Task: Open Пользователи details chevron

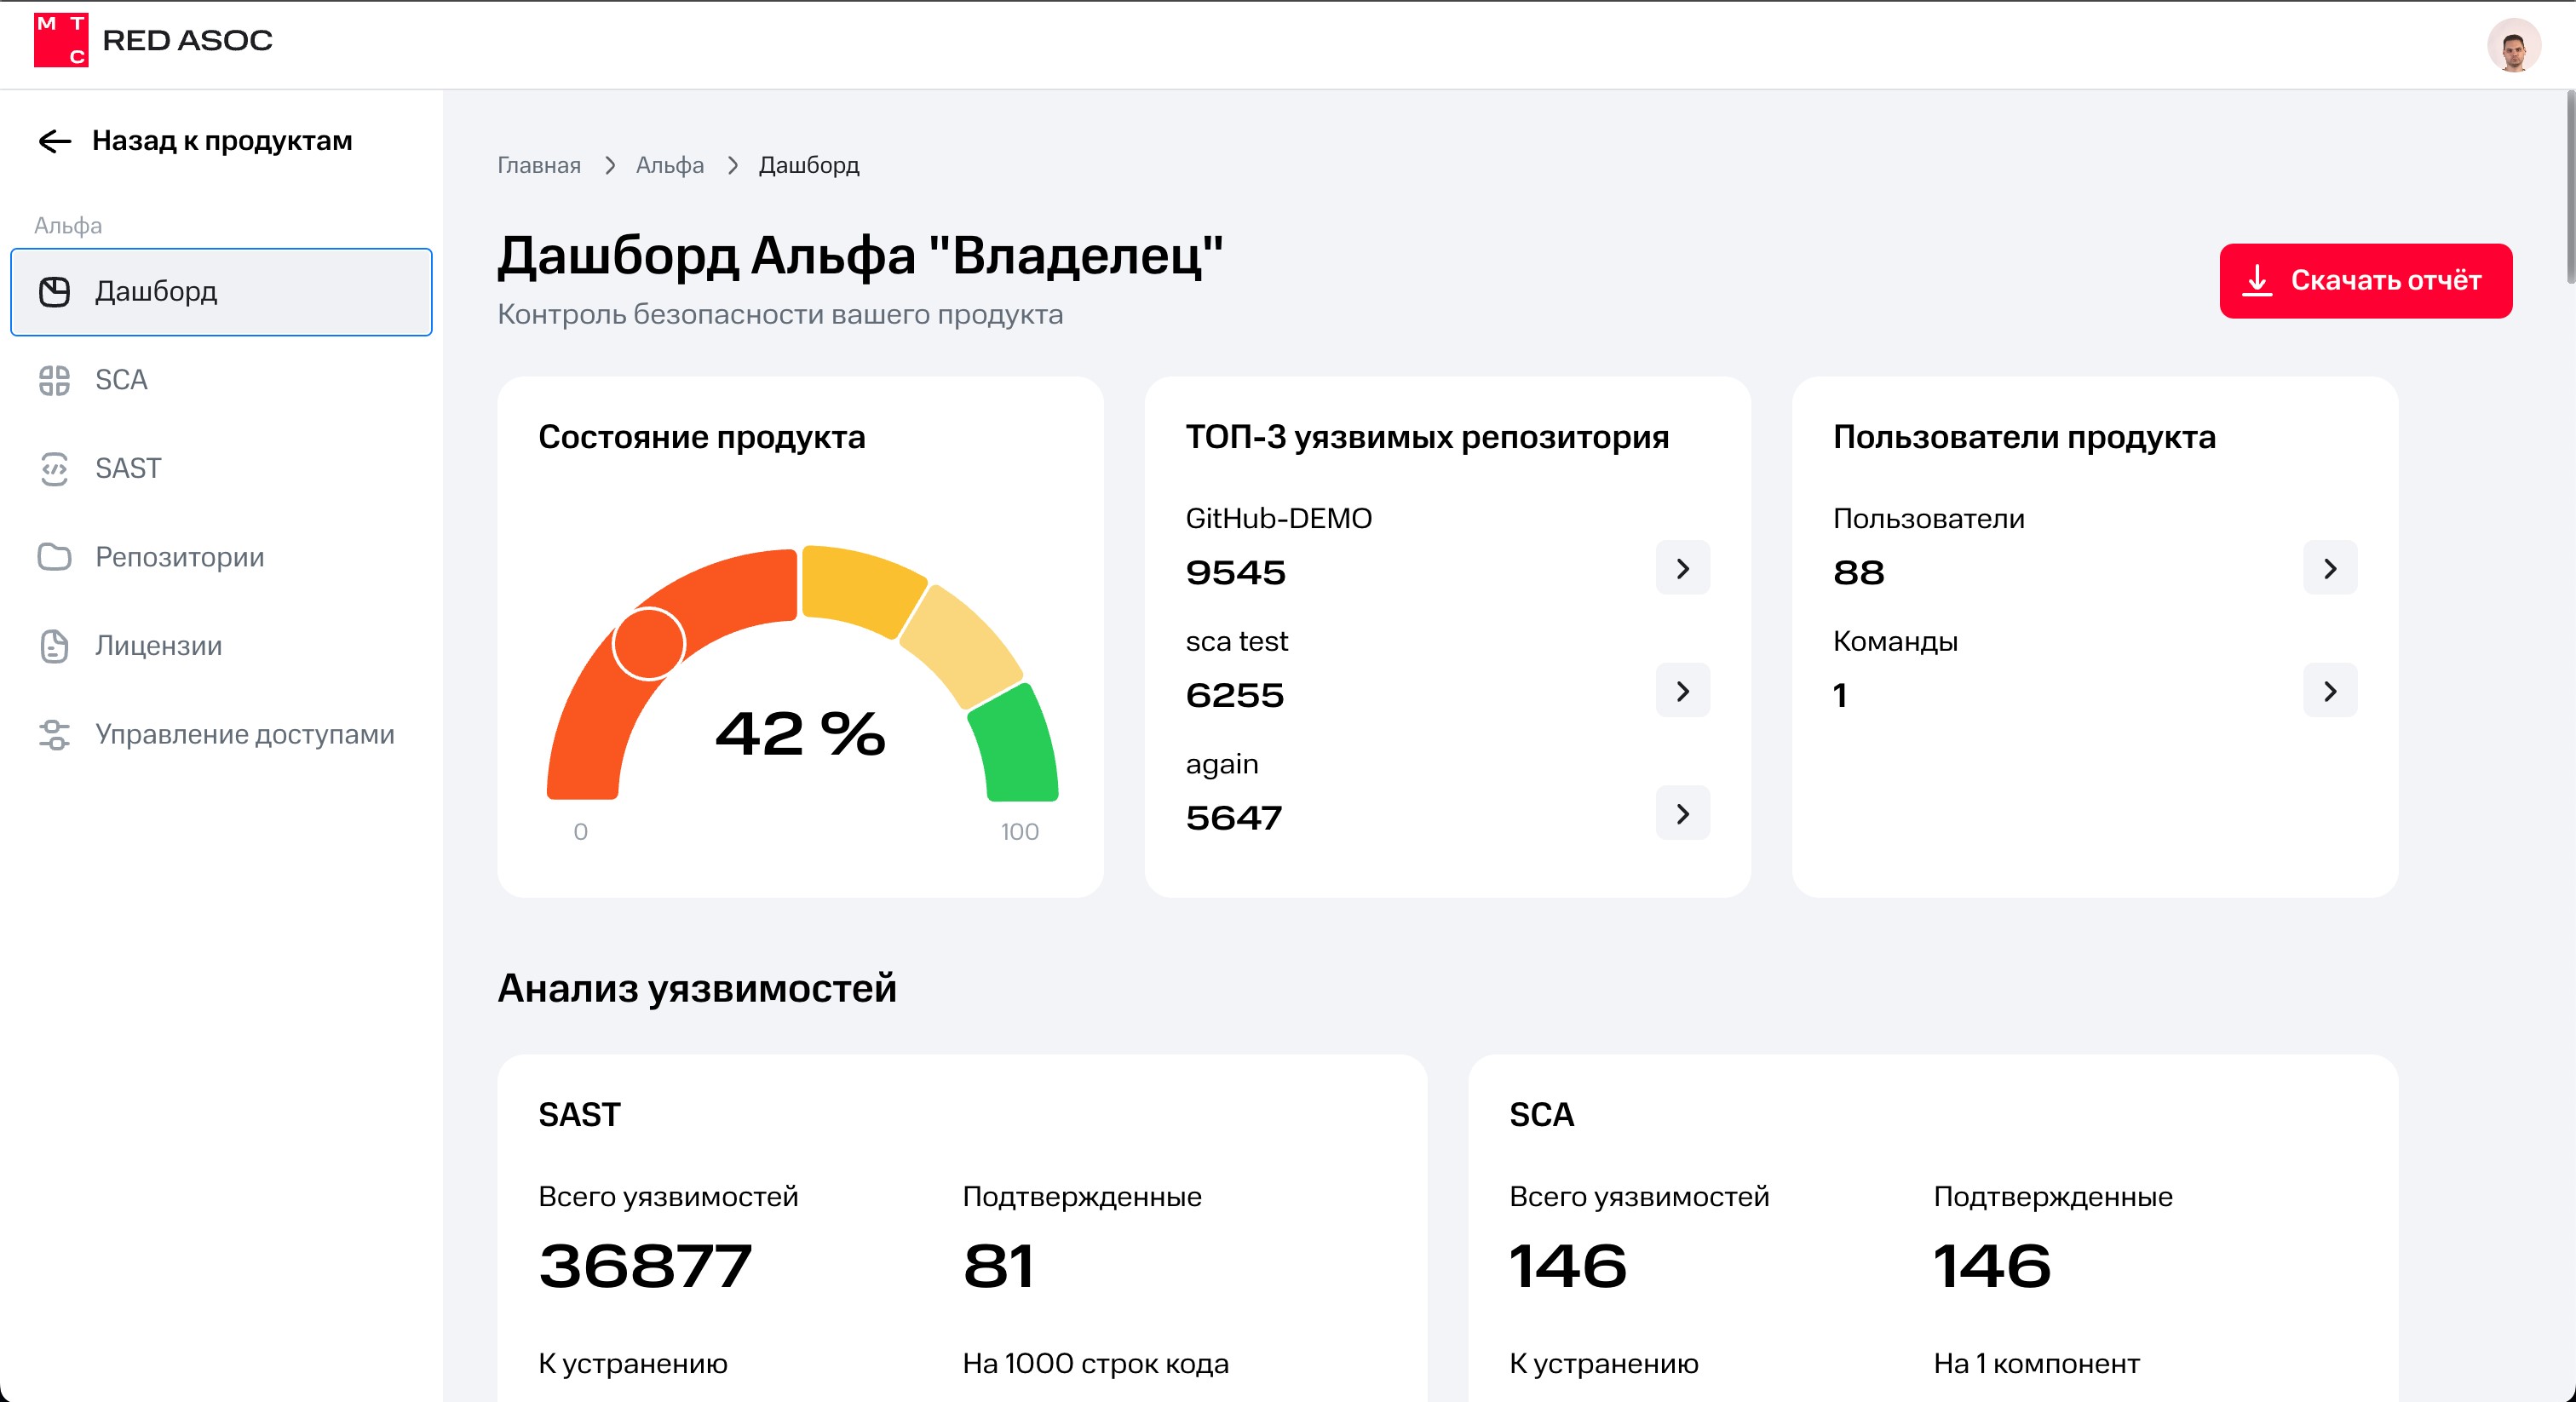Action: click(2329, 568)
